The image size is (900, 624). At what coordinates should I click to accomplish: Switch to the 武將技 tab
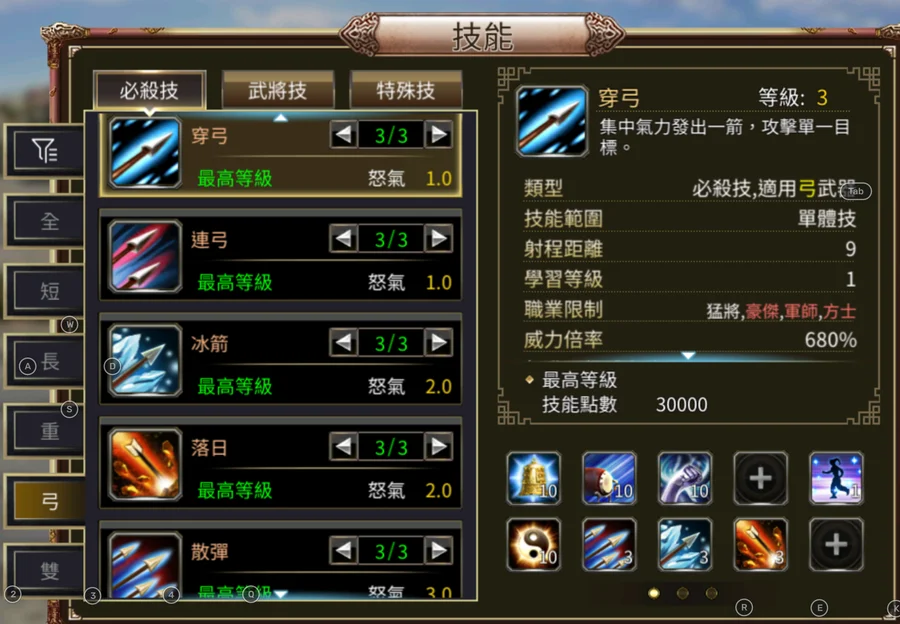pyautogui.click(x=278, y=90)
